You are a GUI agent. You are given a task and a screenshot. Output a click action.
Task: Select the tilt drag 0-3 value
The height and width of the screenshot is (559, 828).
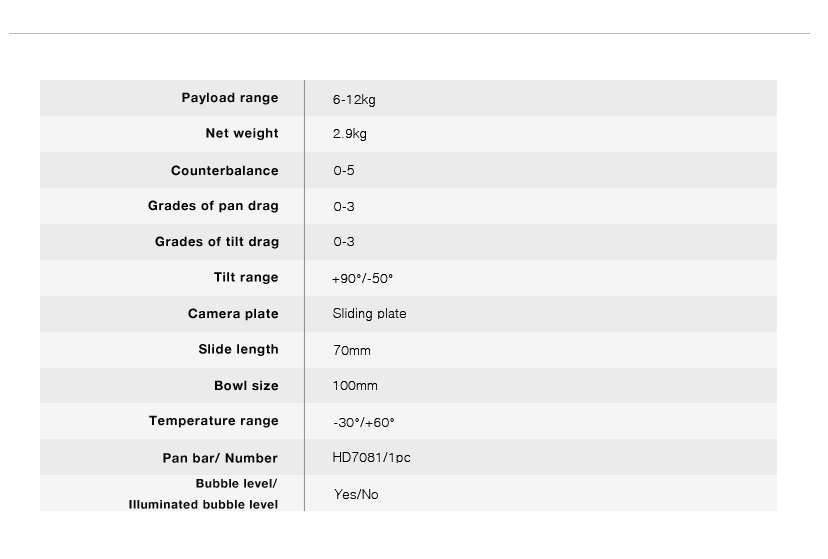(344, 242)
